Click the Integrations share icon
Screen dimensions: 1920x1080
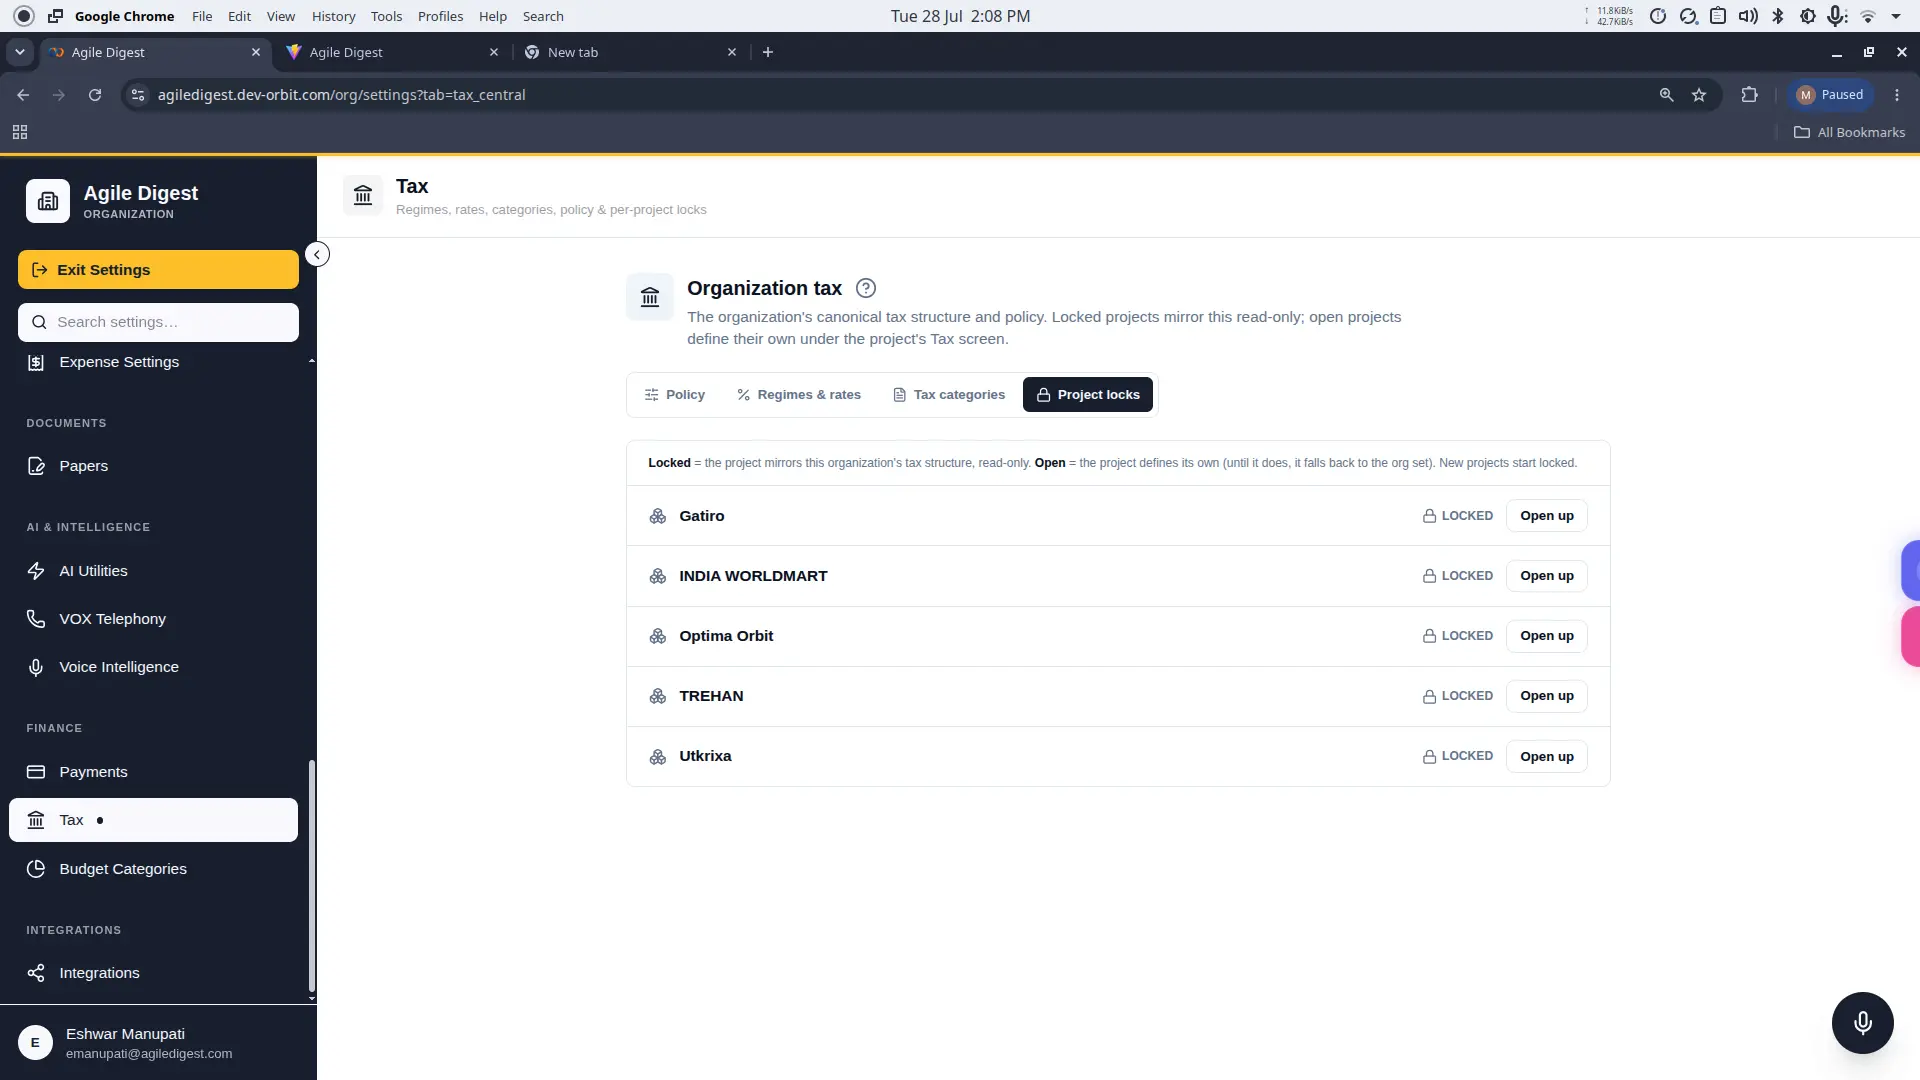[36, 973]
